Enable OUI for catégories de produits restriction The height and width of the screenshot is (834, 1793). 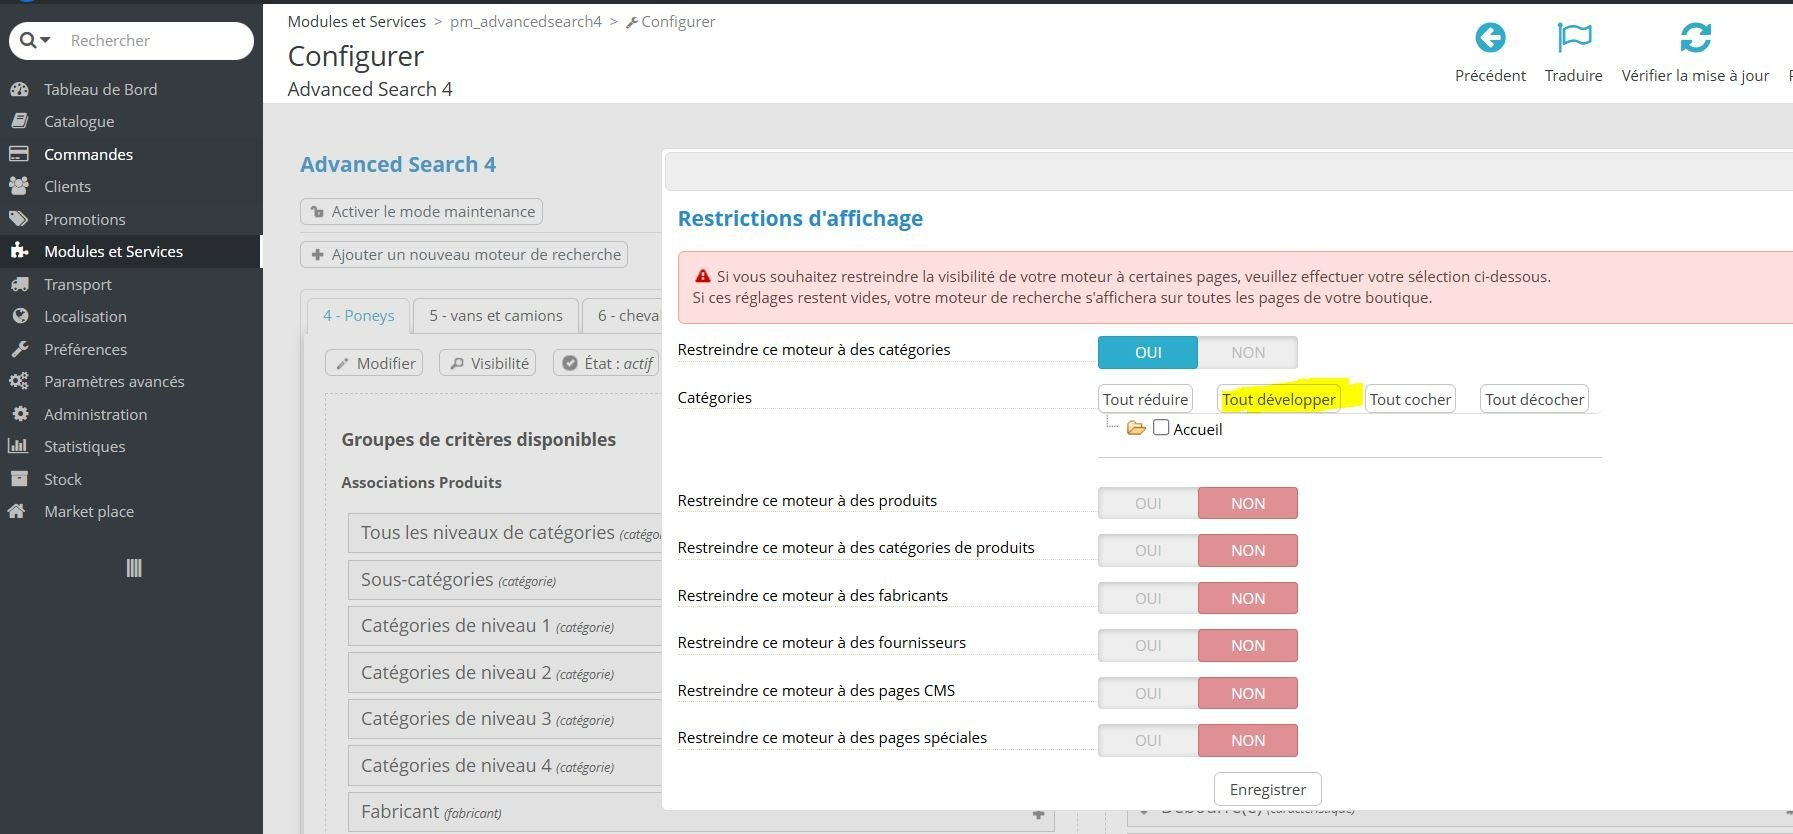pyautogui.click(x=1148, y=551)
